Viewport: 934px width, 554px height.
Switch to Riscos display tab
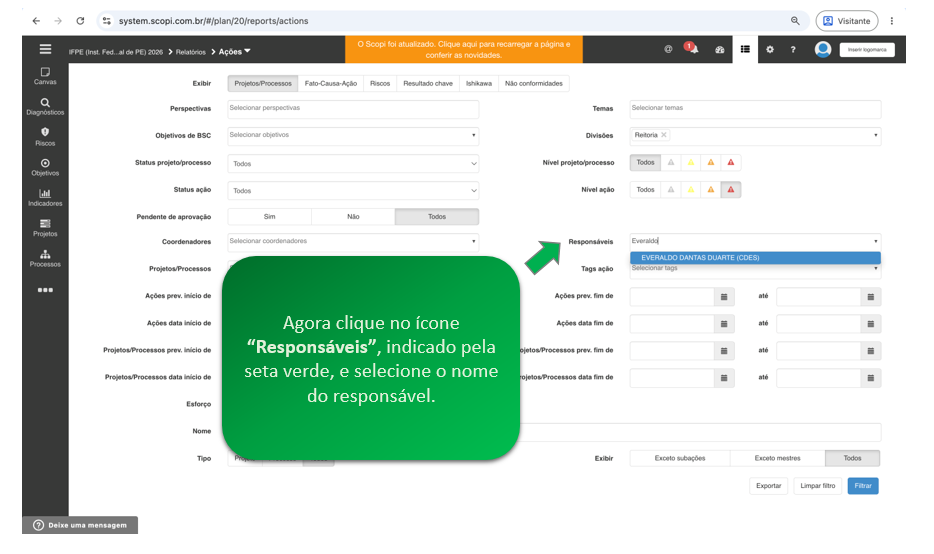pos(380,83)
